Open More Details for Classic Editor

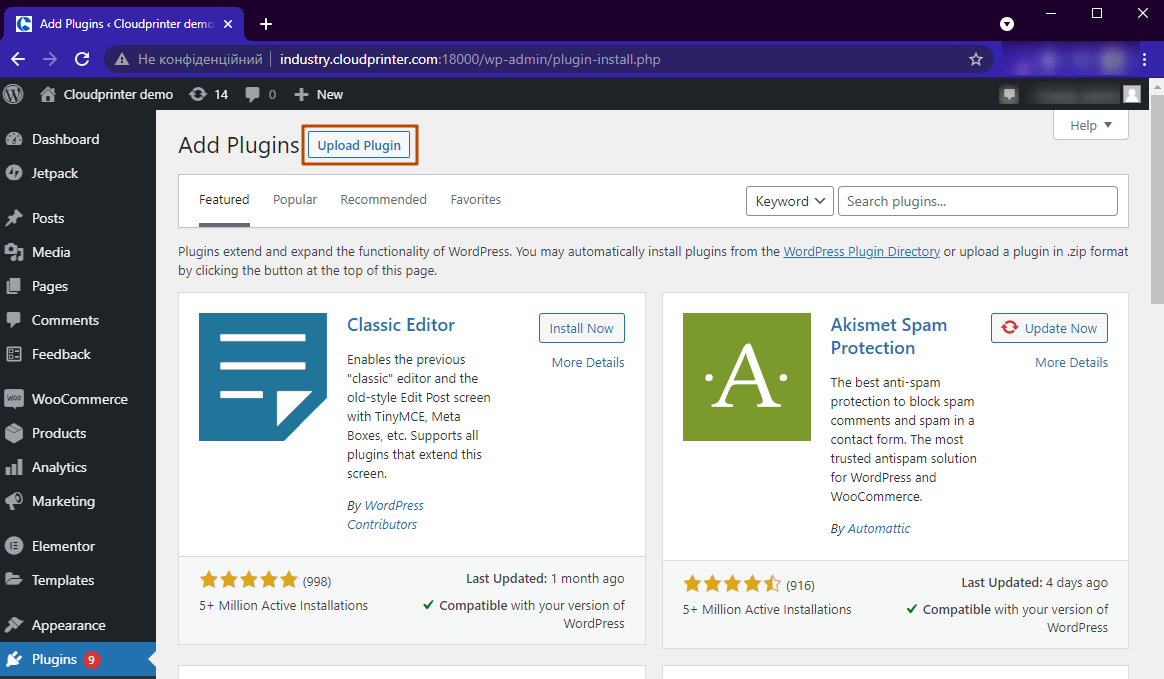click(588, 362)
